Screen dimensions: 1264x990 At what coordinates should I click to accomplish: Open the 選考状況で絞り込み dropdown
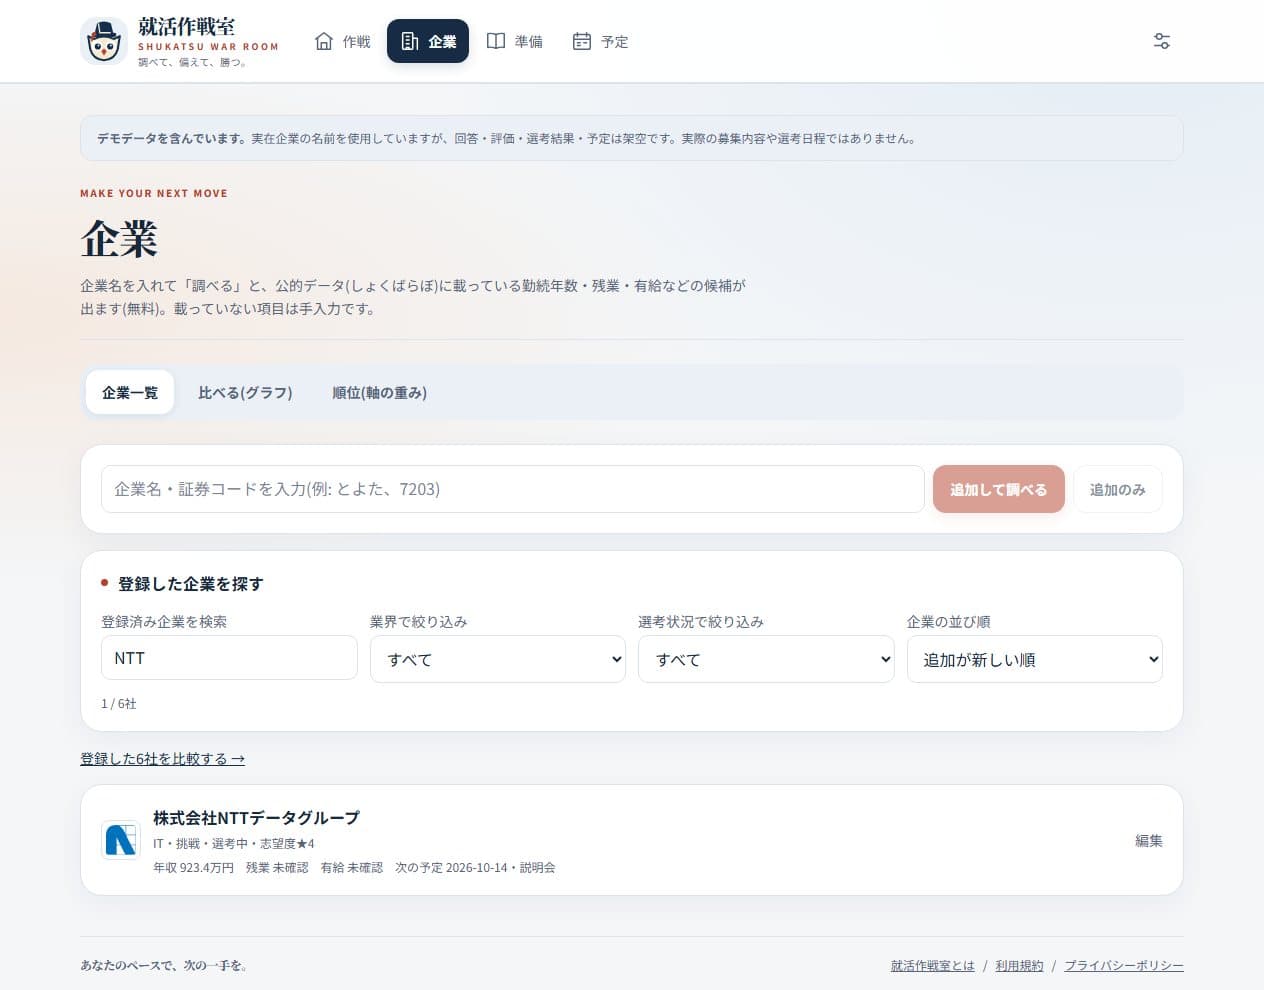coord(766,659)
